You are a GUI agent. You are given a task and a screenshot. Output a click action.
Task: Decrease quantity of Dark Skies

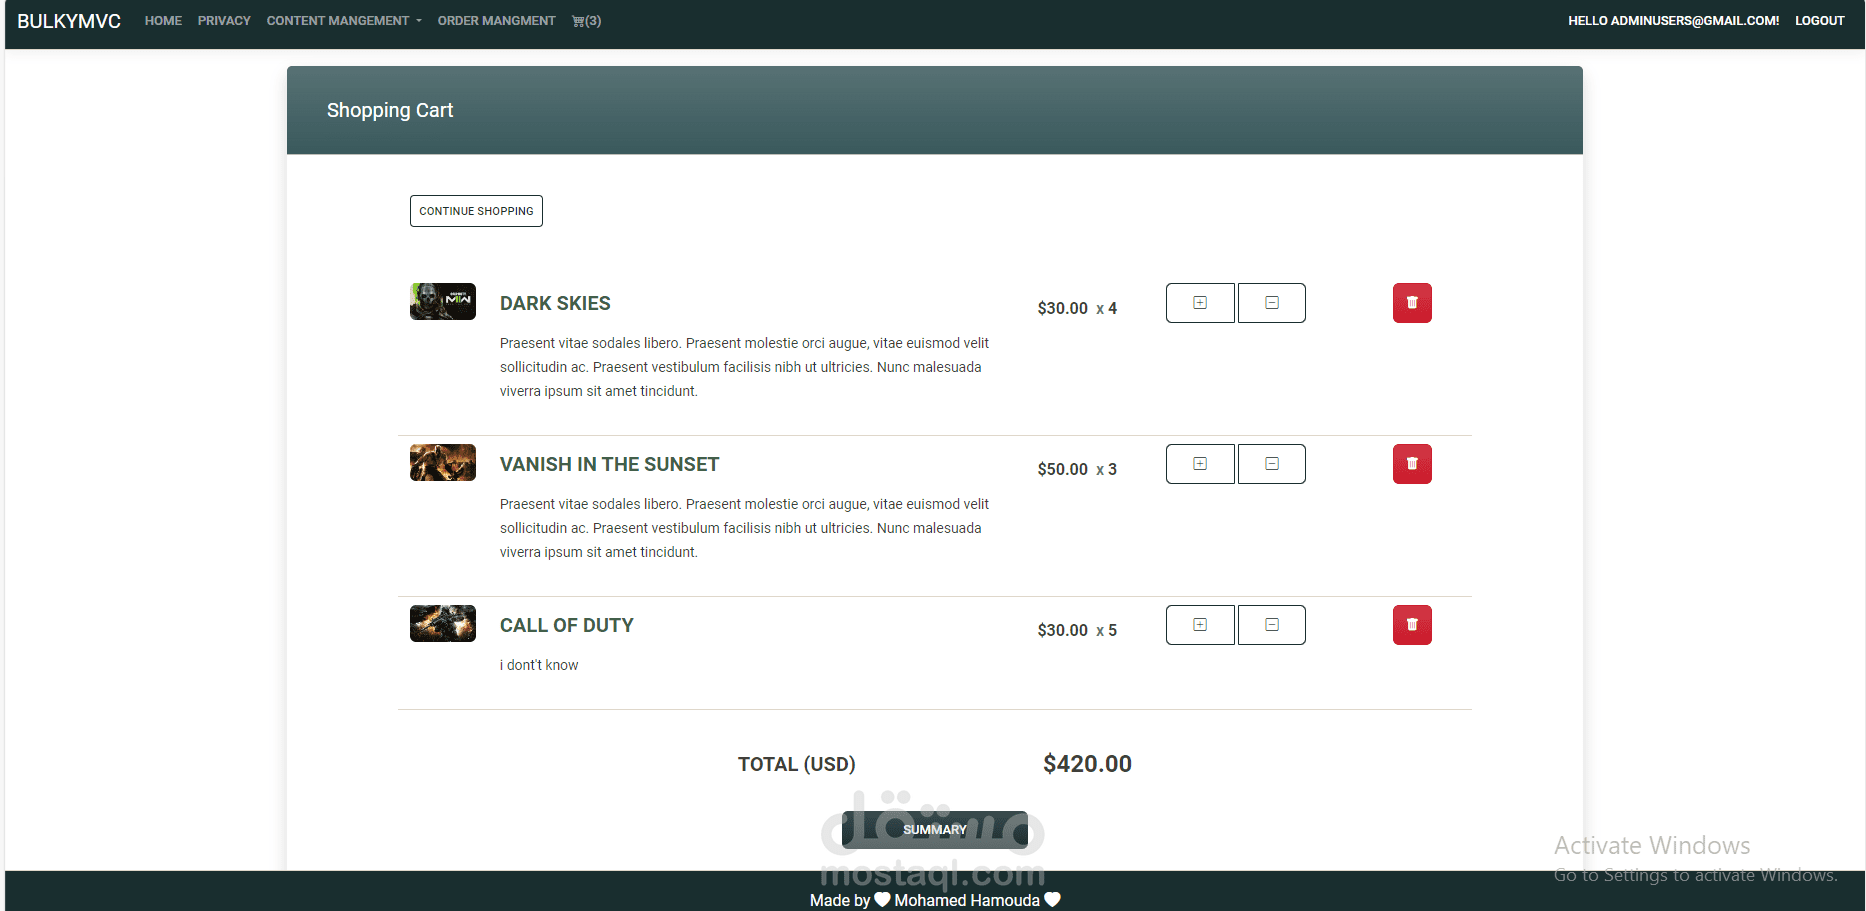[x=1272, y=303]
